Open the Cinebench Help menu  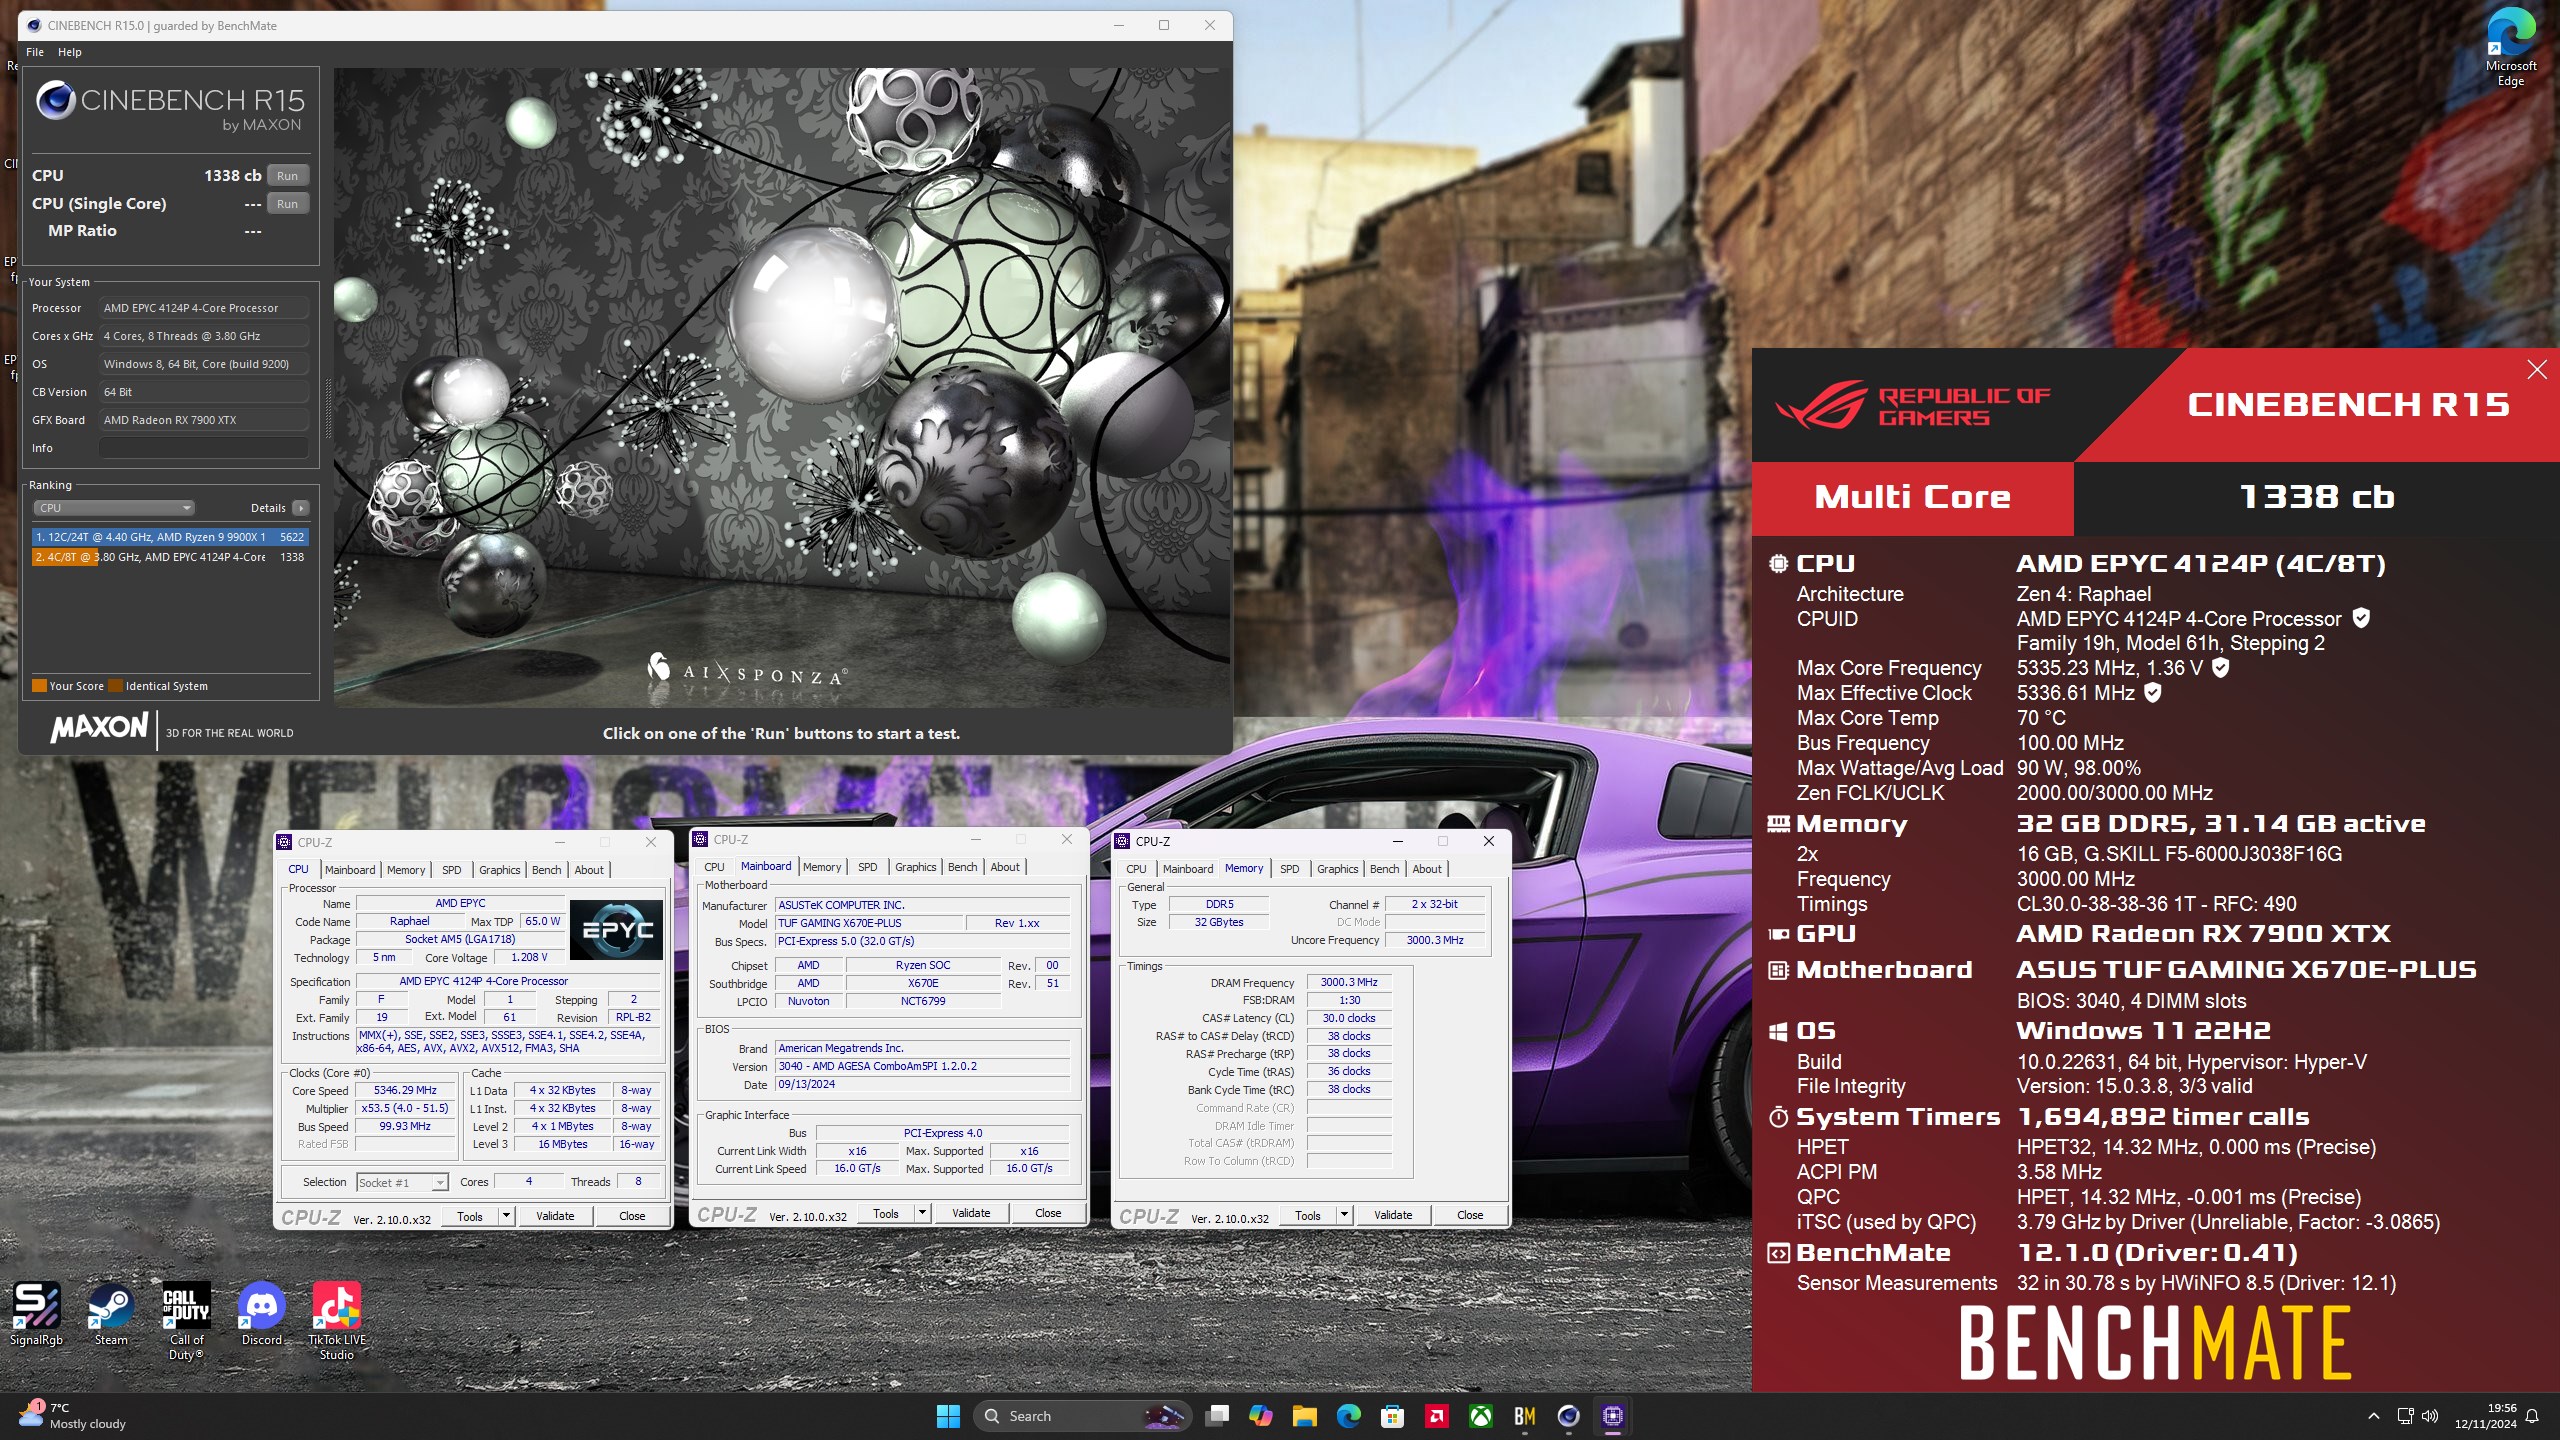point(70,52)
